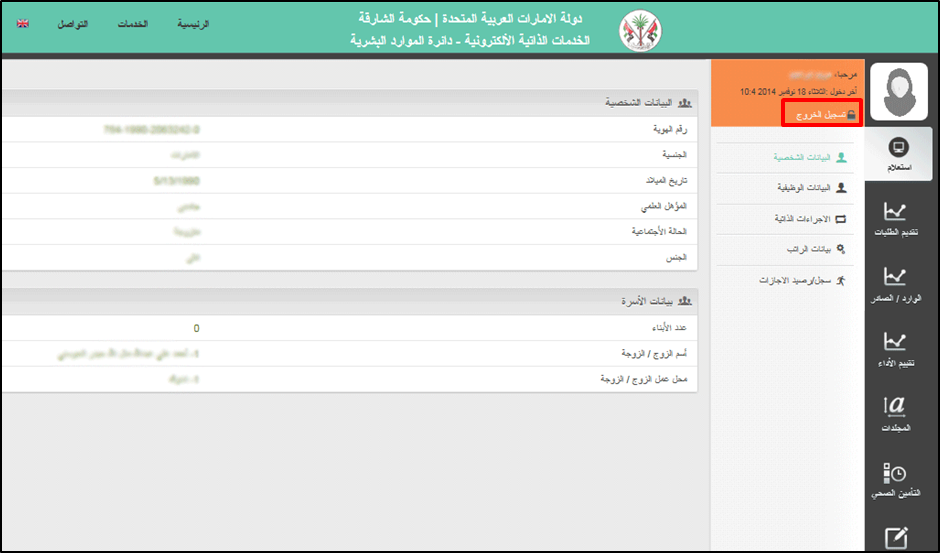Open the التأمين الصحي sidebar icon
Screen dimensions: 940x553
(896, 480)
